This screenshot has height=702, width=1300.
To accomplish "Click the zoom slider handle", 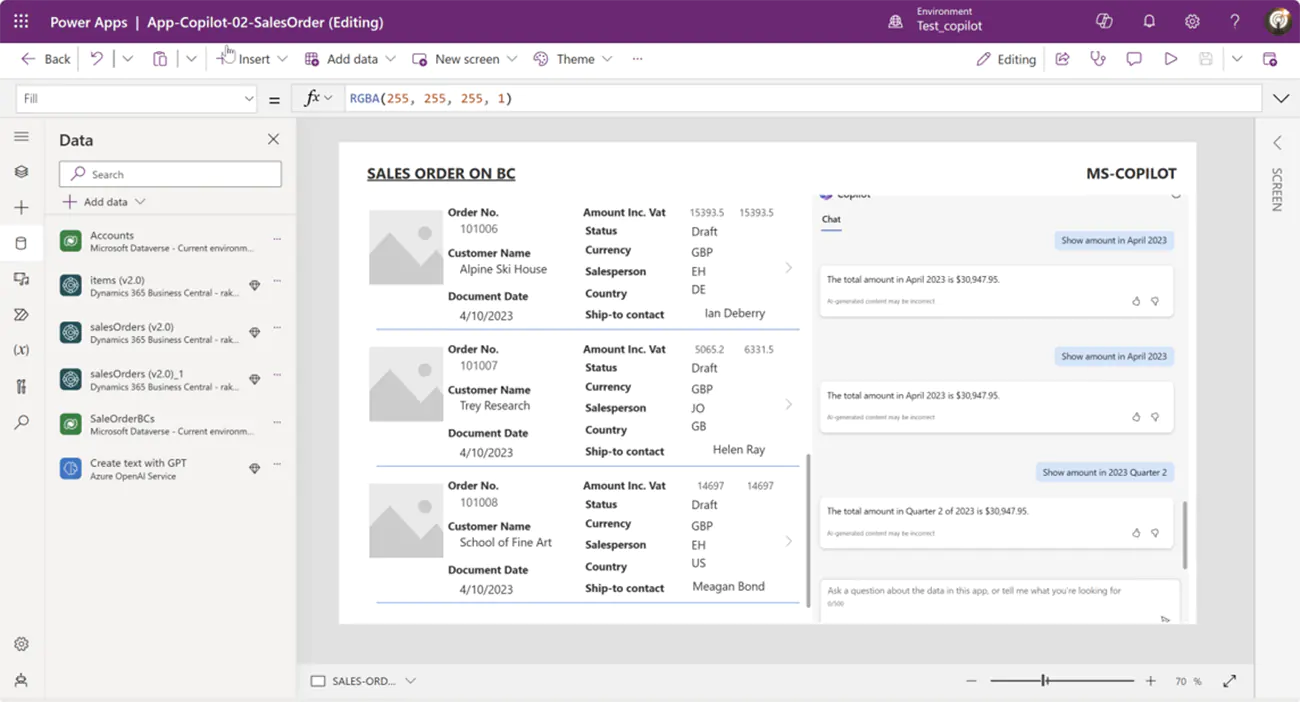I will pos(1044,681).
